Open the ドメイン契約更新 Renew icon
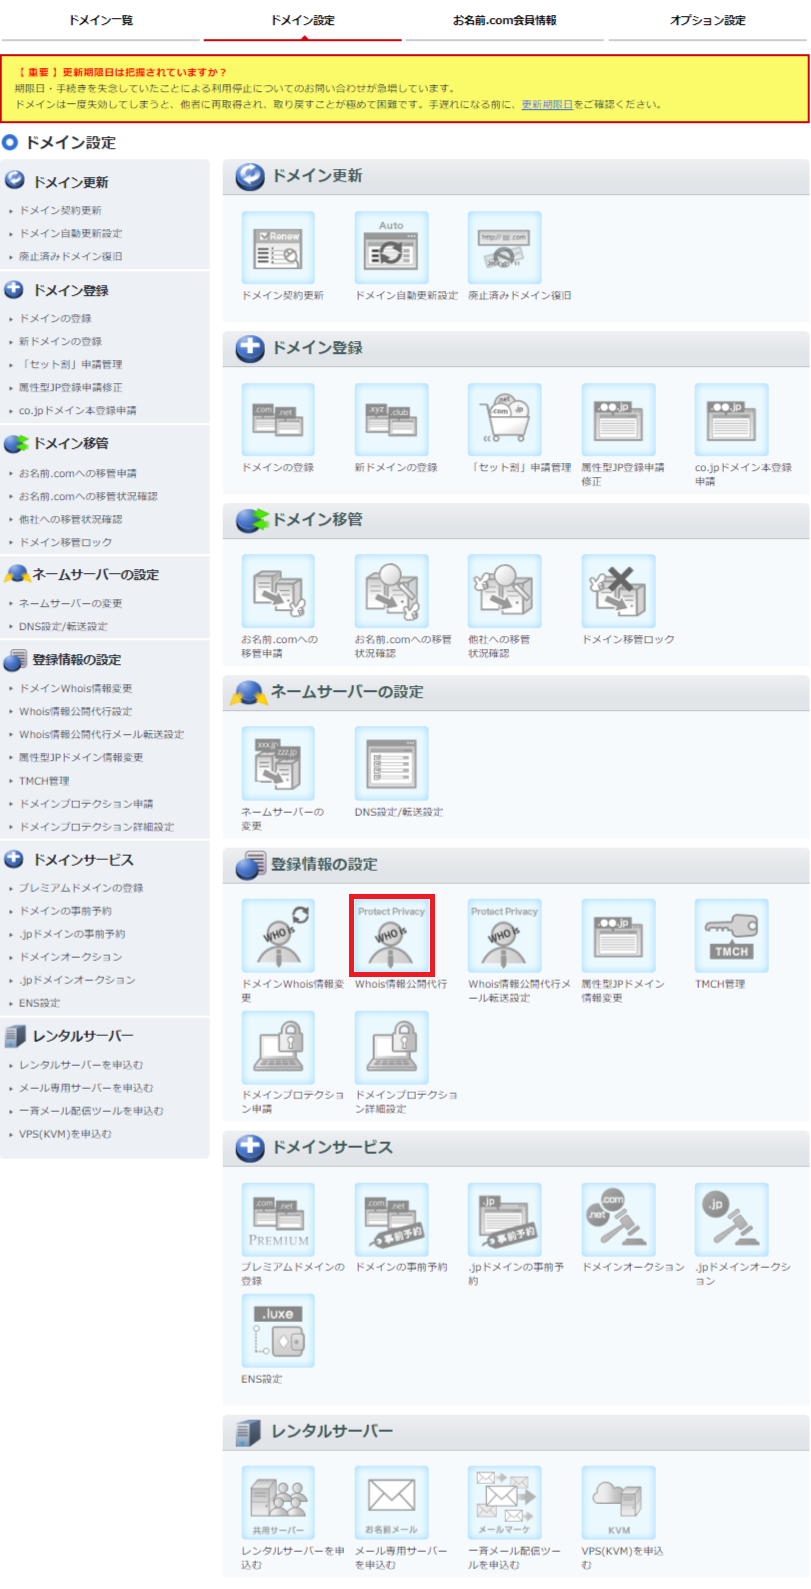 pyautogui.click(x=278, y=247)
